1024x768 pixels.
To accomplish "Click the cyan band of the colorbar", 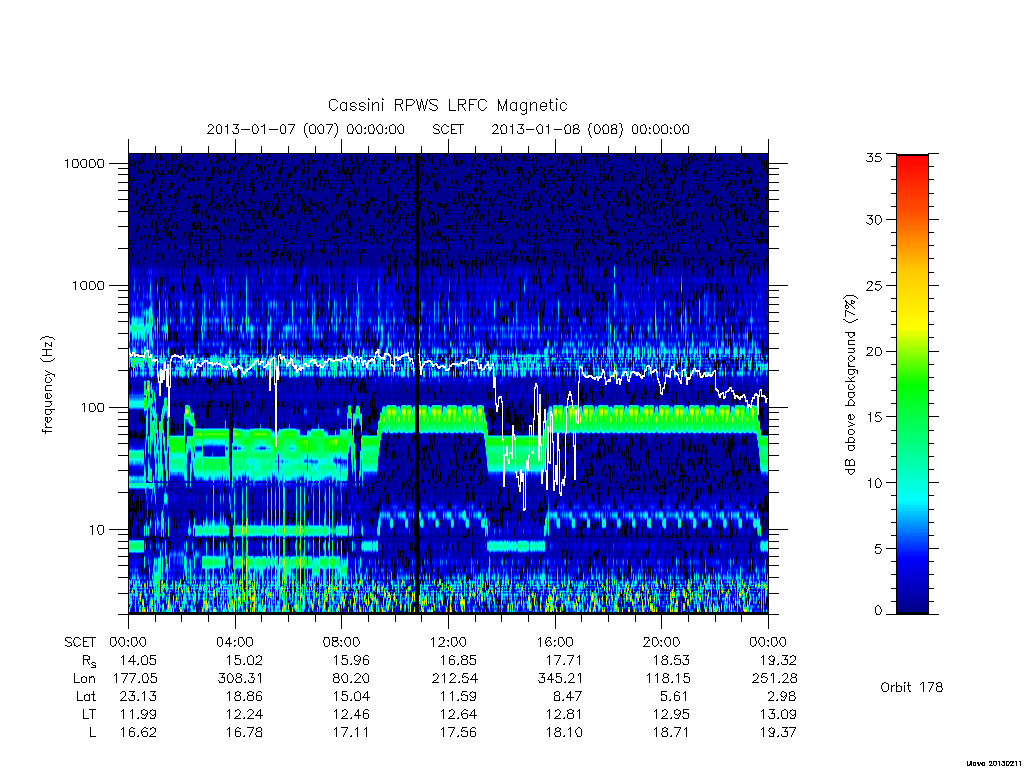I will pos(912,500).
